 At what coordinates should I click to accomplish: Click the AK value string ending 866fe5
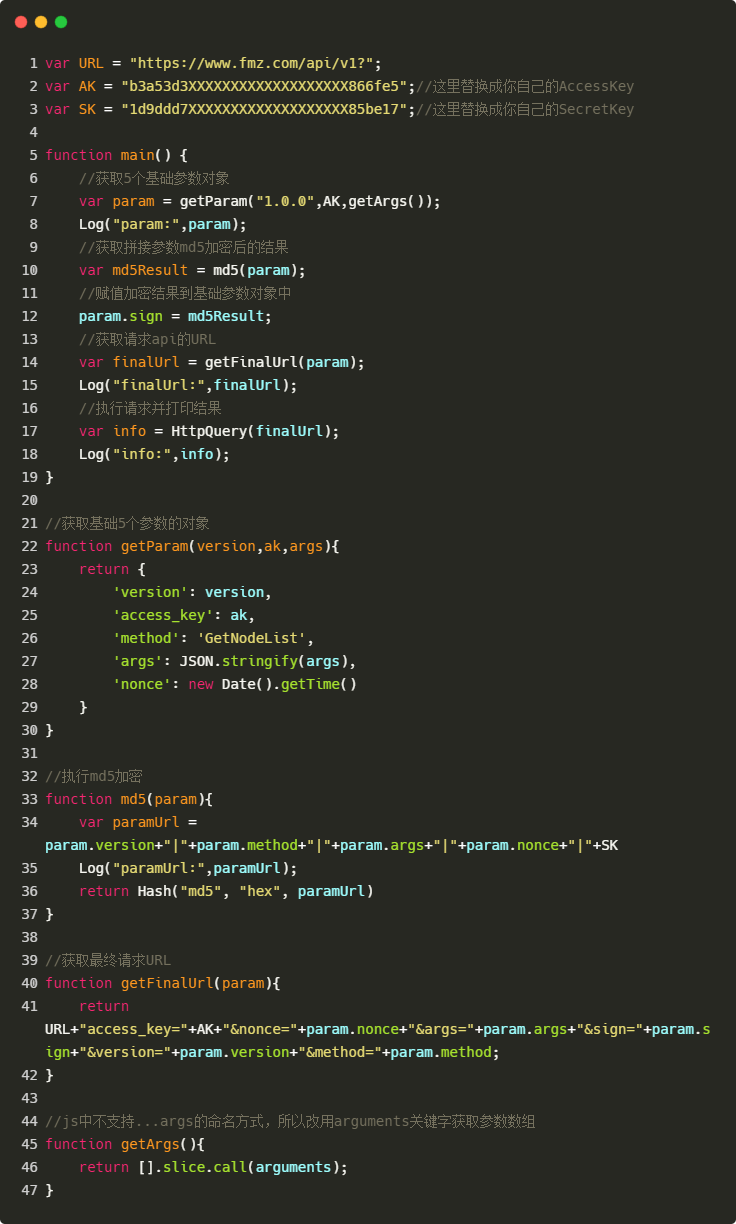[x=264, y=86]
